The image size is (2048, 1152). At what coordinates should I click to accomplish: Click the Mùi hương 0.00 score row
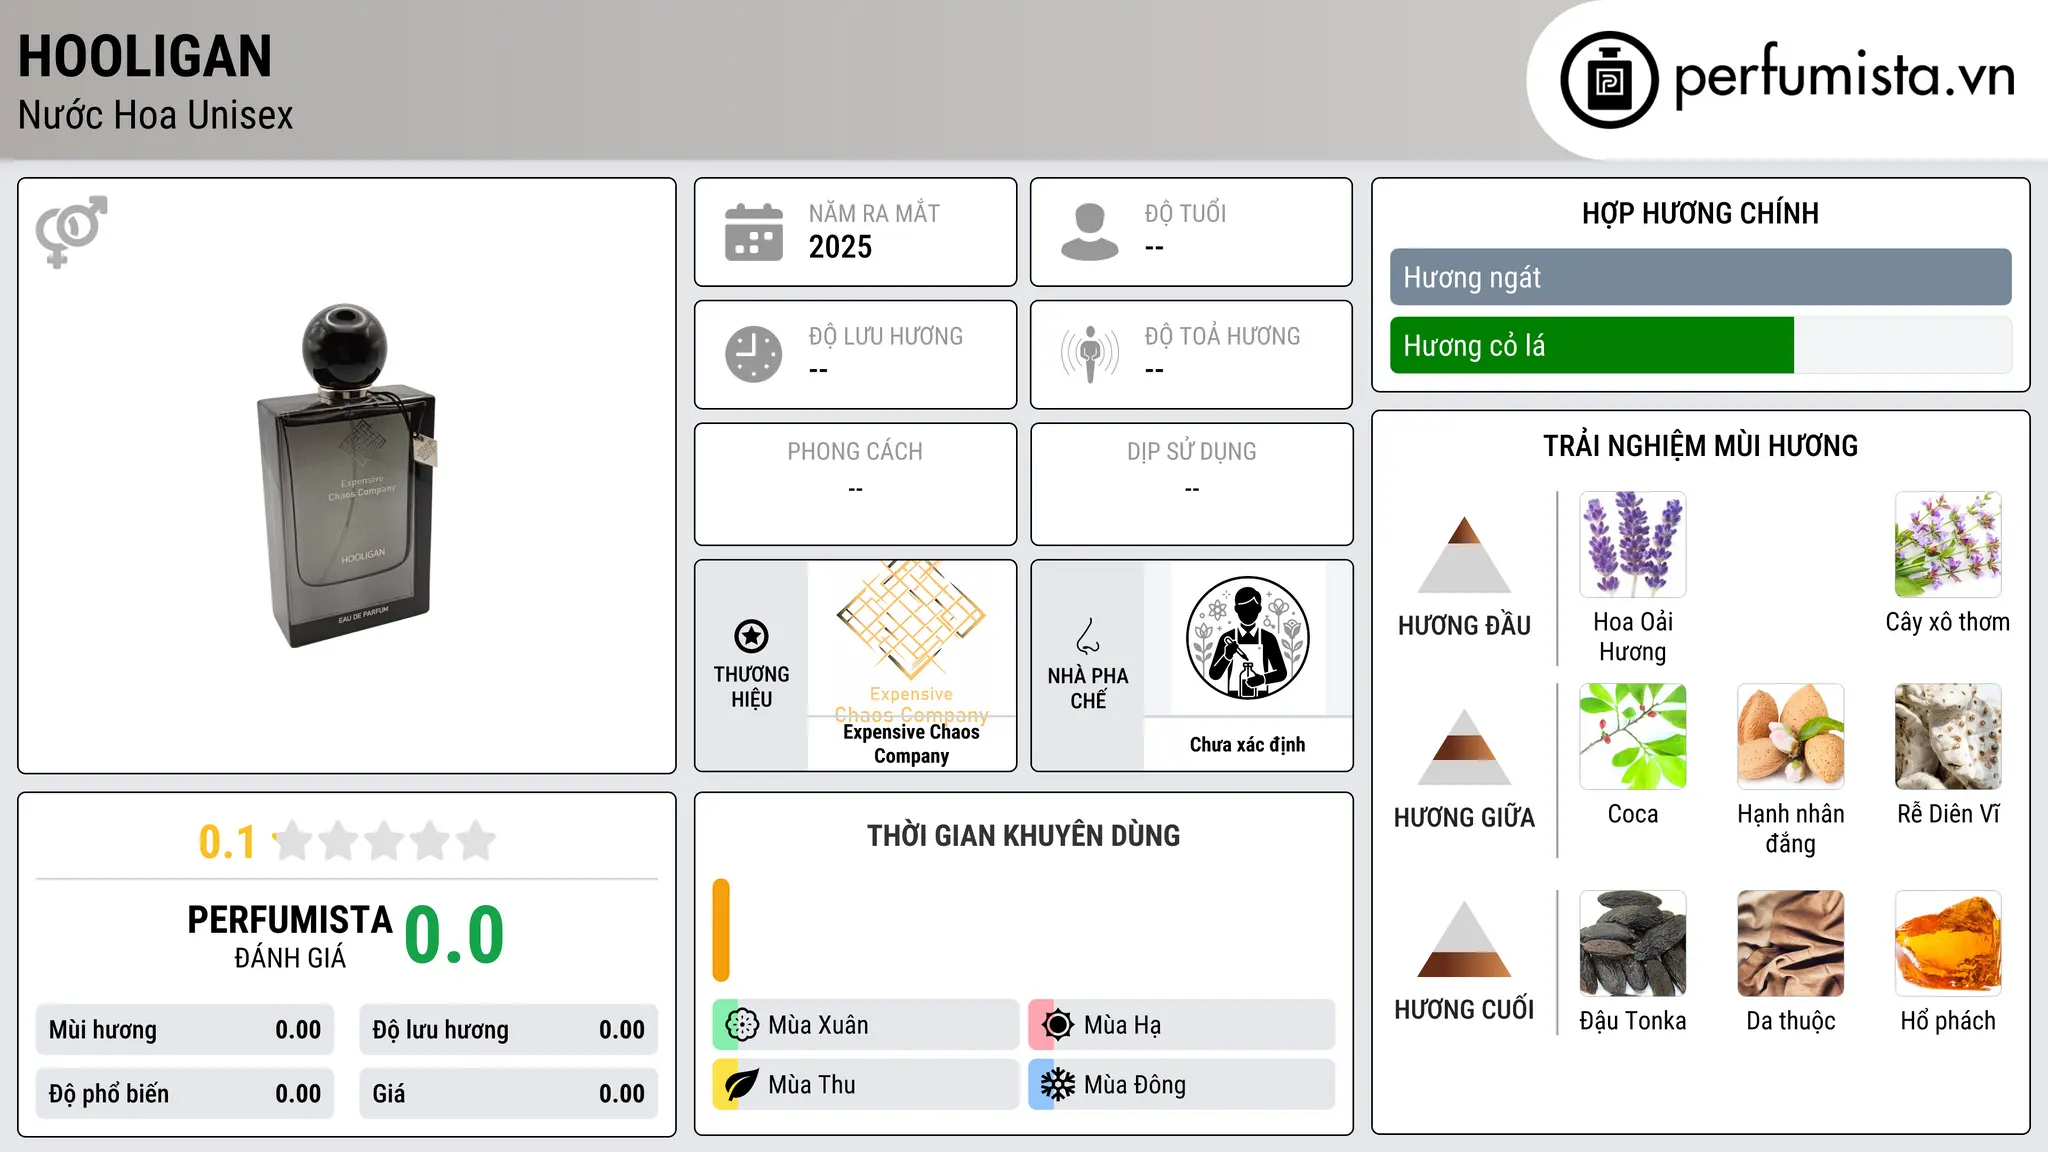coord(185,1030)
